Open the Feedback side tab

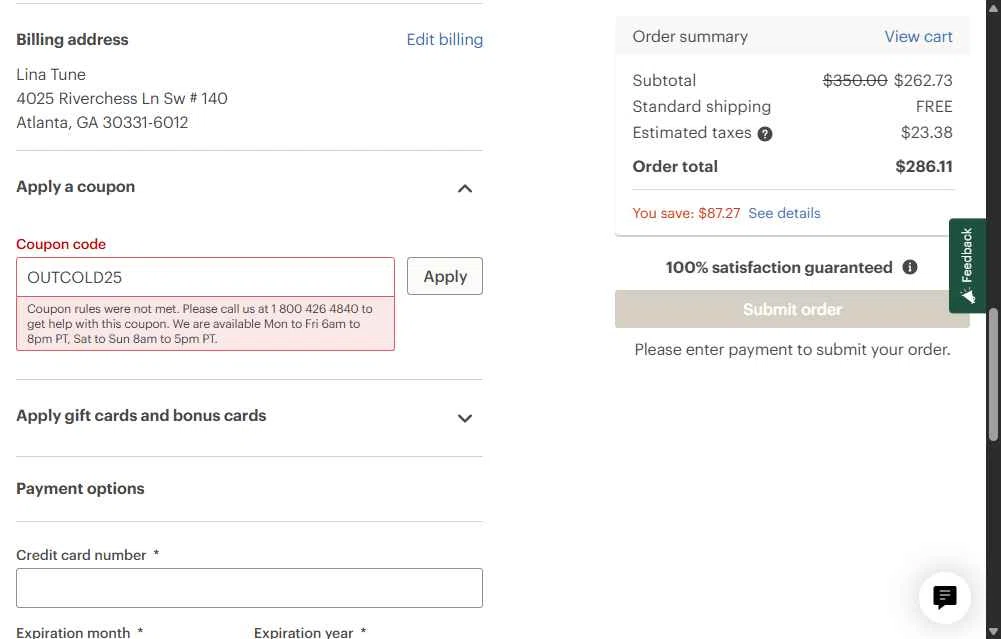[x=967, y=265]
